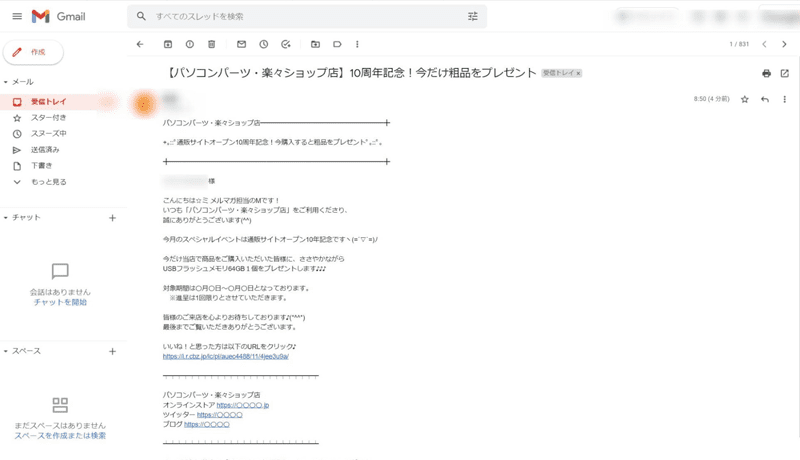800x460 pixels.
Task: Create new space plus icon
Action: point(112,351)
